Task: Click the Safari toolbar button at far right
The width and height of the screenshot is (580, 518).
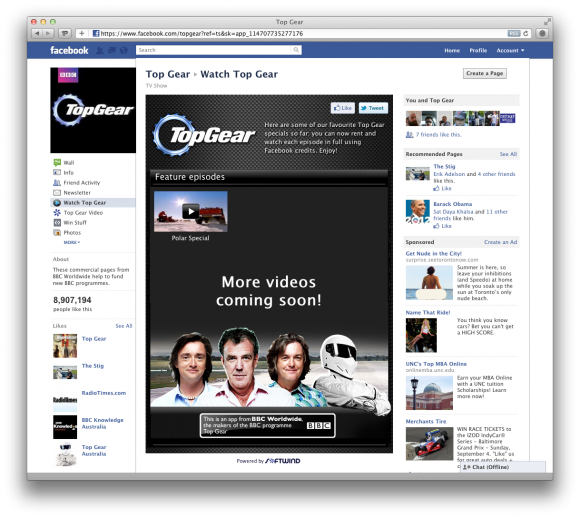Action: click(x=542, y=34)
